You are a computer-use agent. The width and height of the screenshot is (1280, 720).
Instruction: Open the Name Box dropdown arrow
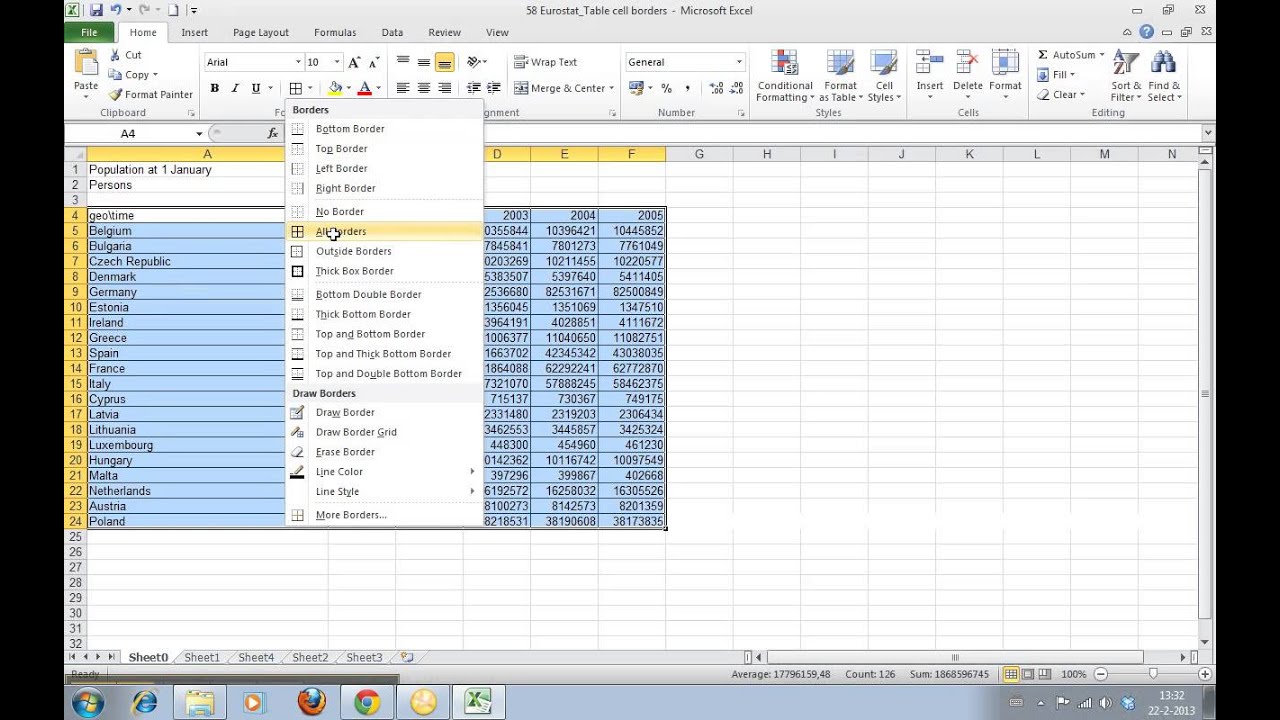[199, 133]
